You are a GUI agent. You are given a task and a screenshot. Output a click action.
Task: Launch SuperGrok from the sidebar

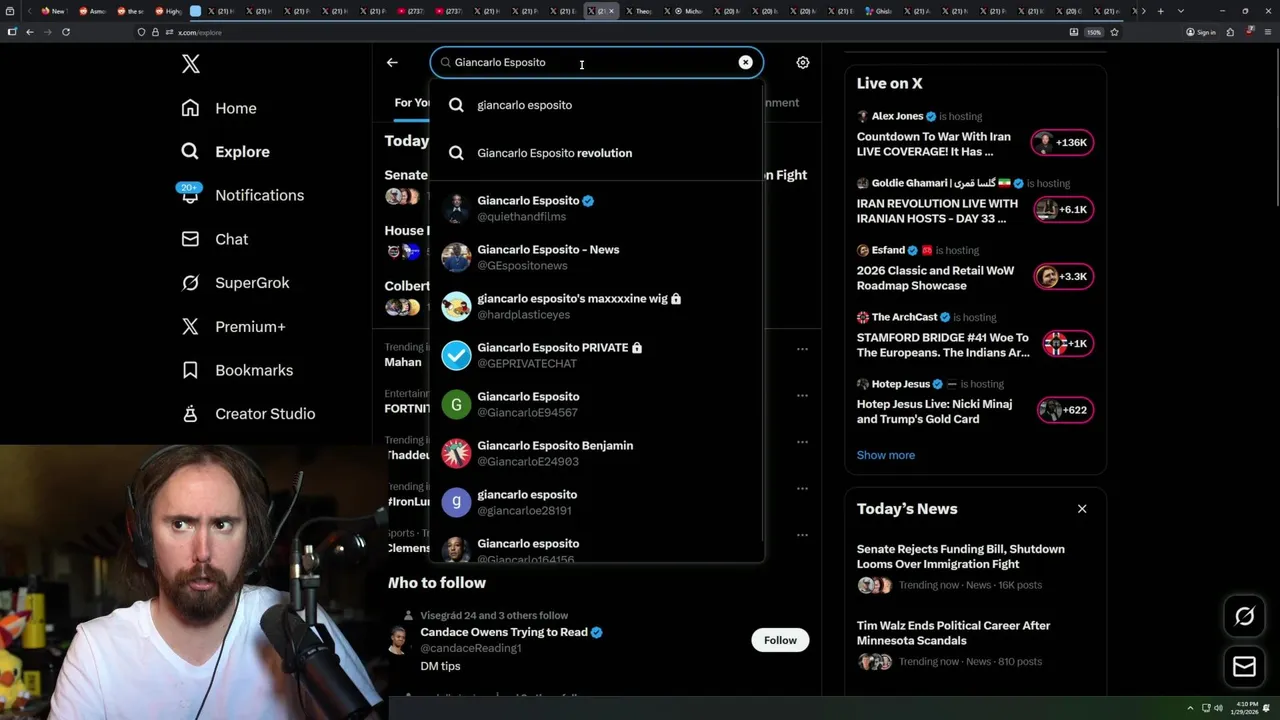235,283
